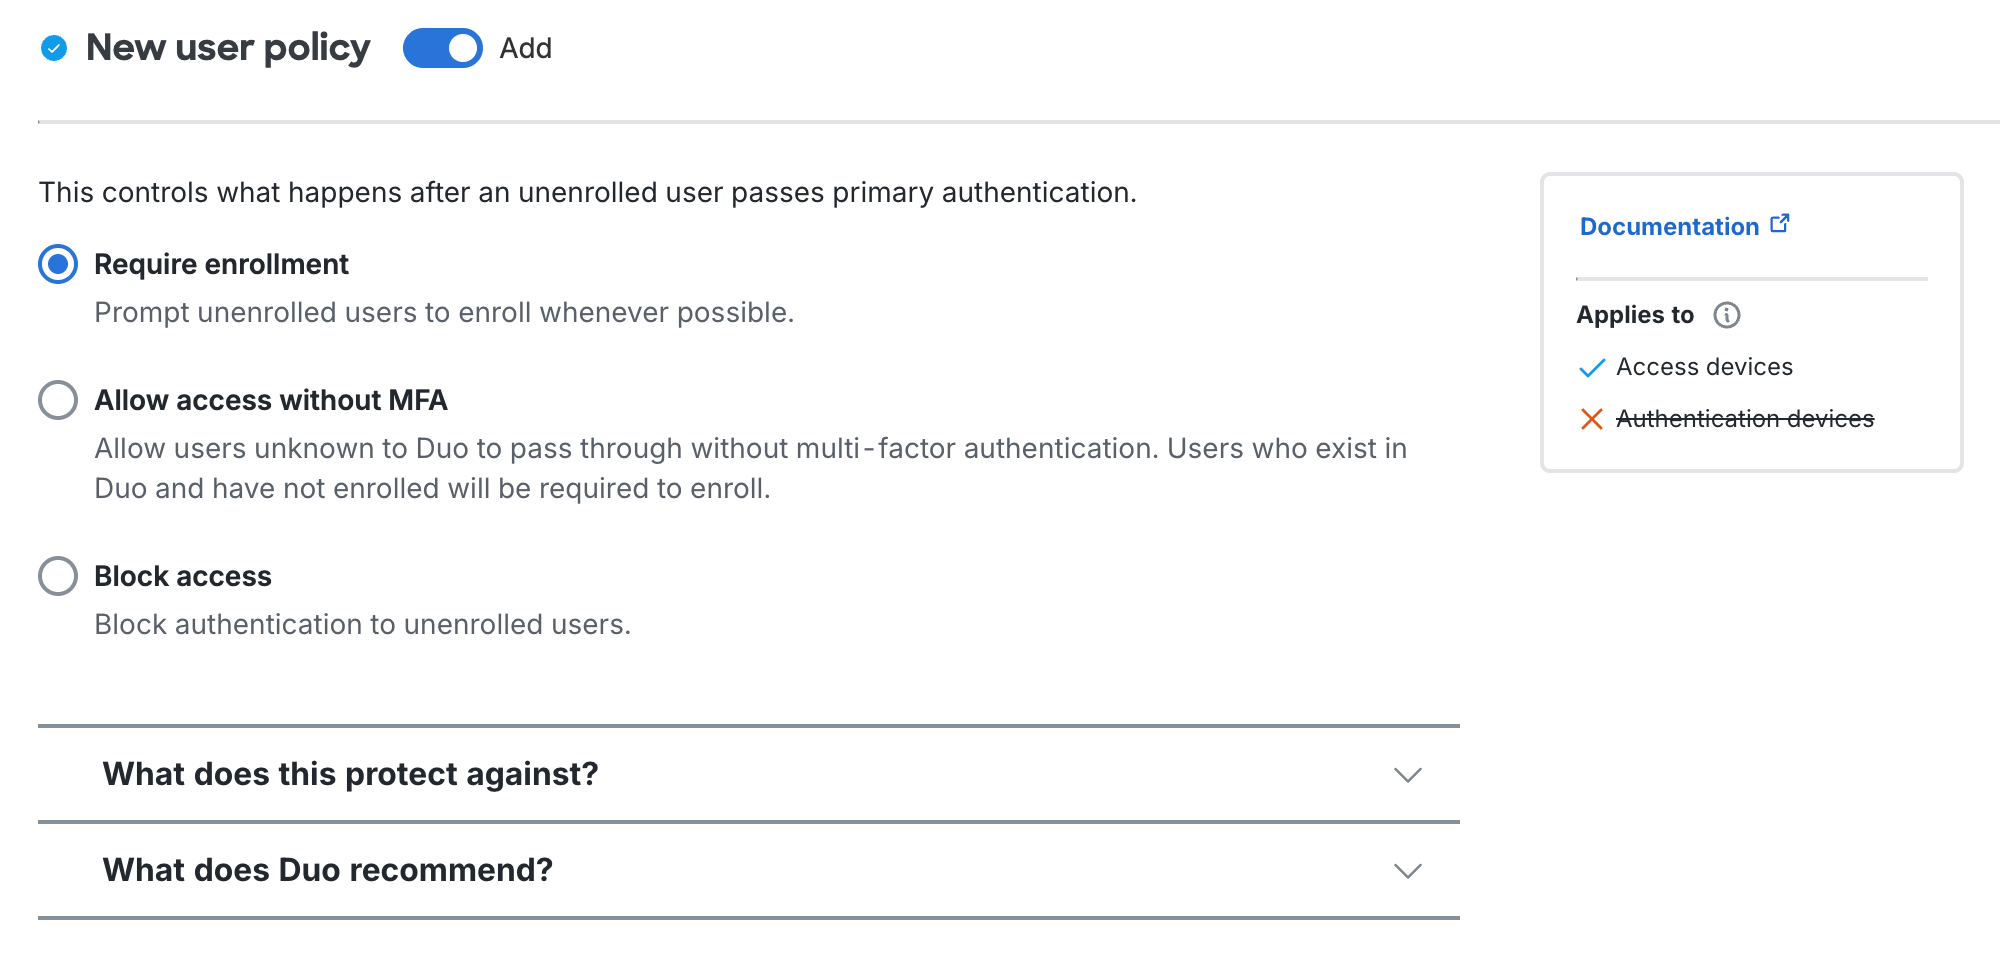
Task: Click the Applies to panel header
Action: point(1634,315)
